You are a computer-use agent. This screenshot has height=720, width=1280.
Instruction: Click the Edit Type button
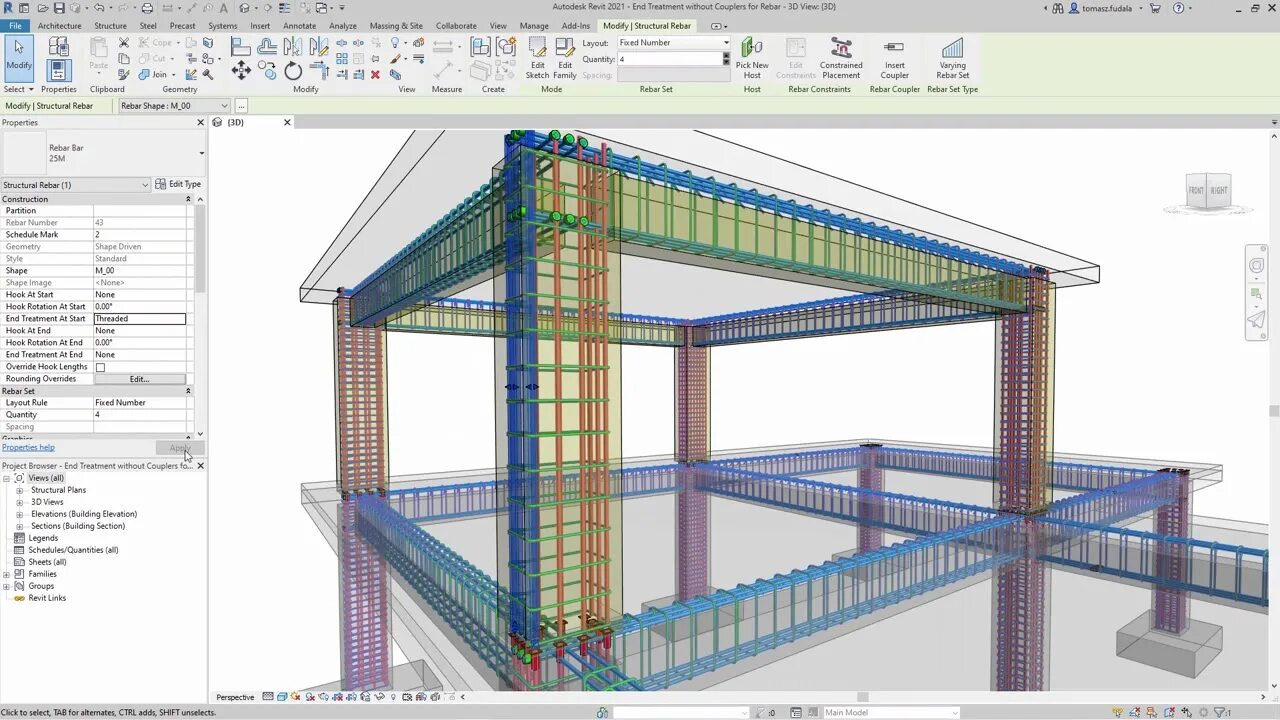click(179, 185)
